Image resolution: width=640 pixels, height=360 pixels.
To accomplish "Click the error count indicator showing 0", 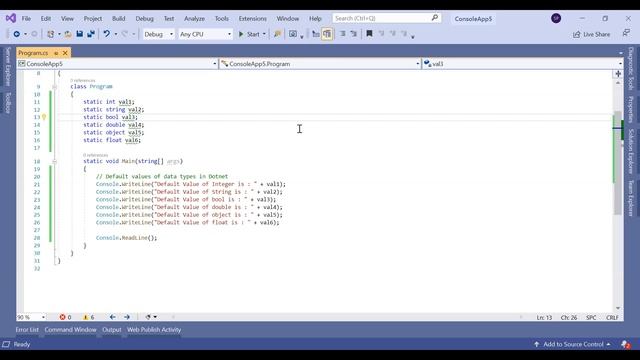I will [x=65, y=317].
